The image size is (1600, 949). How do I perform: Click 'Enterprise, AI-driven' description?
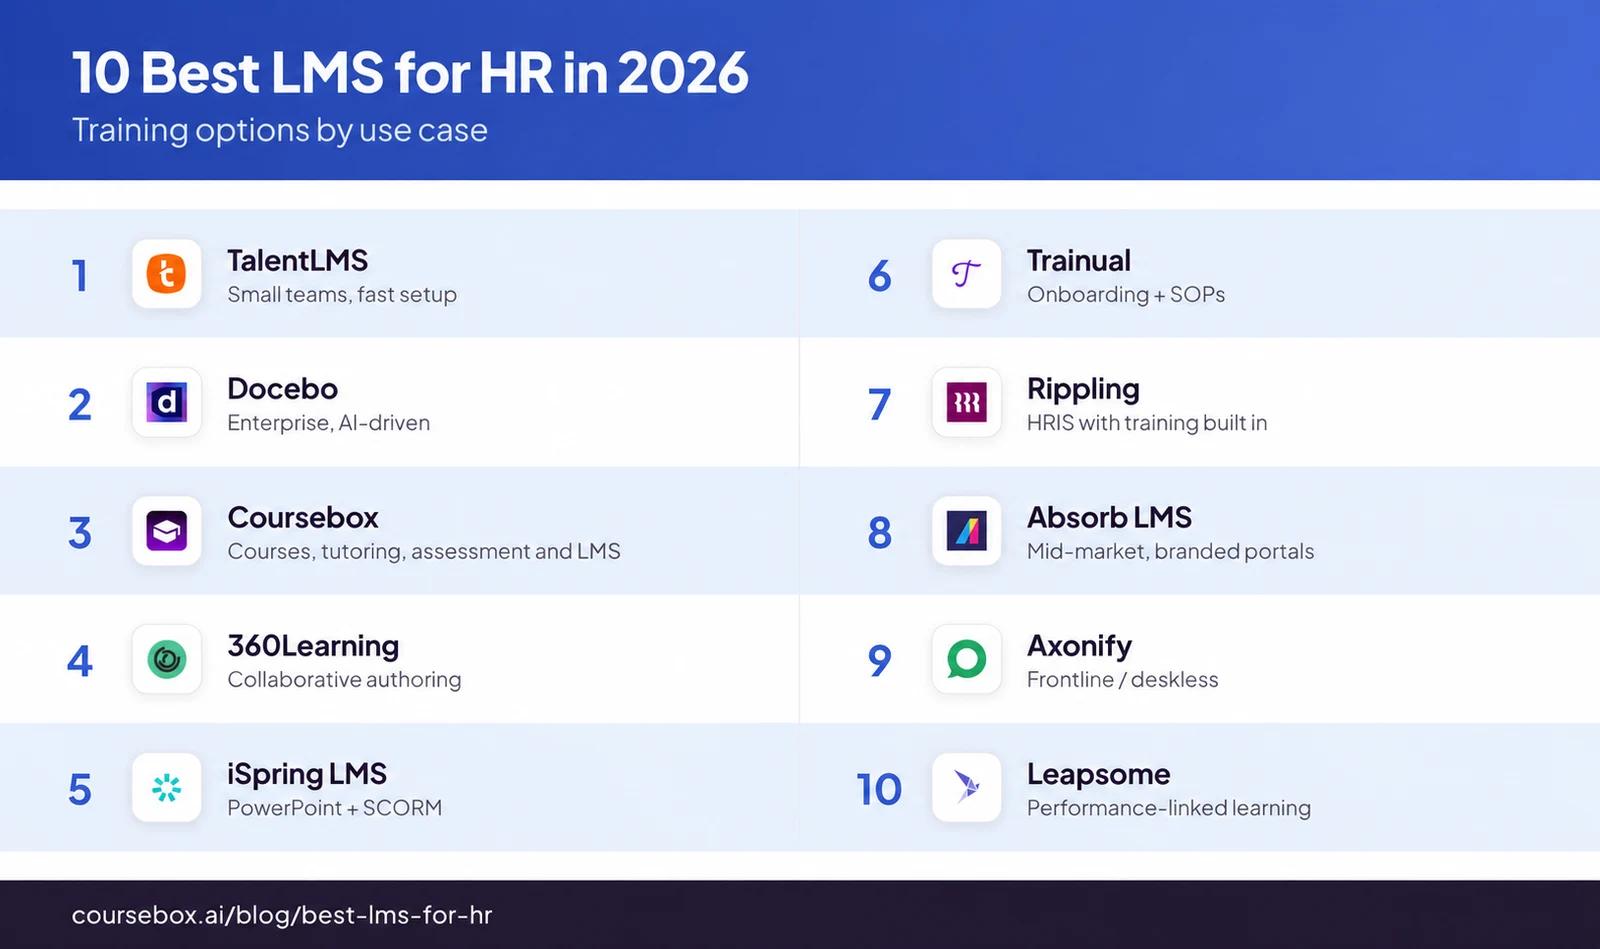329,423
